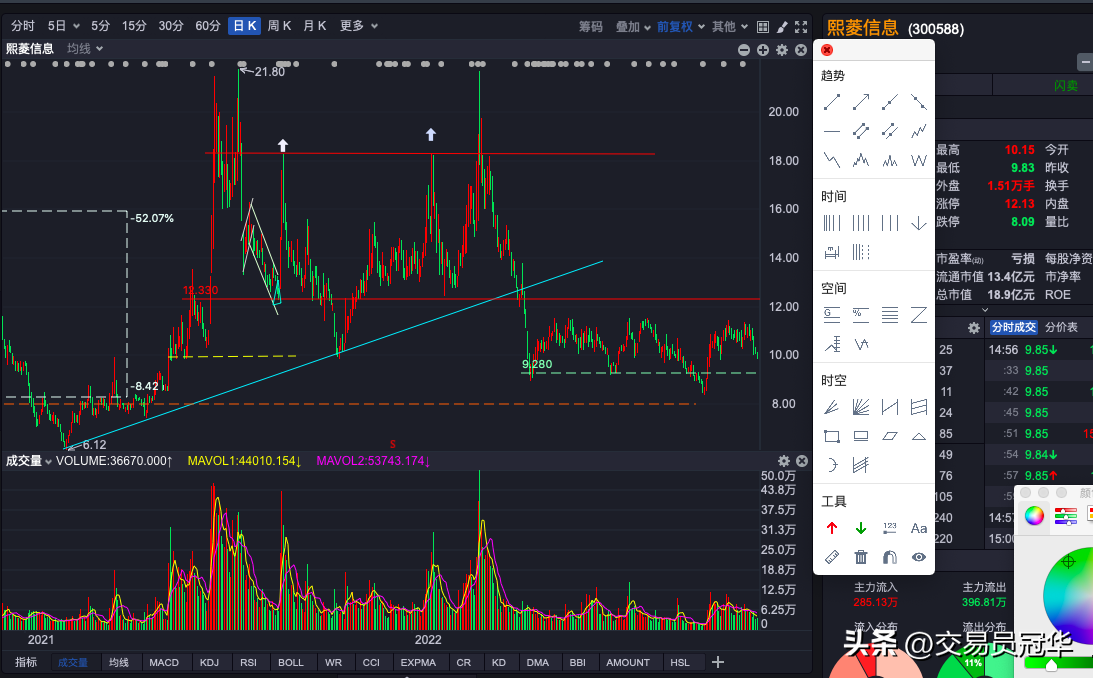Select the rectangle drawing tool
The height and width of the screenshot is (678, 1093).
click(x=832, y=436)
